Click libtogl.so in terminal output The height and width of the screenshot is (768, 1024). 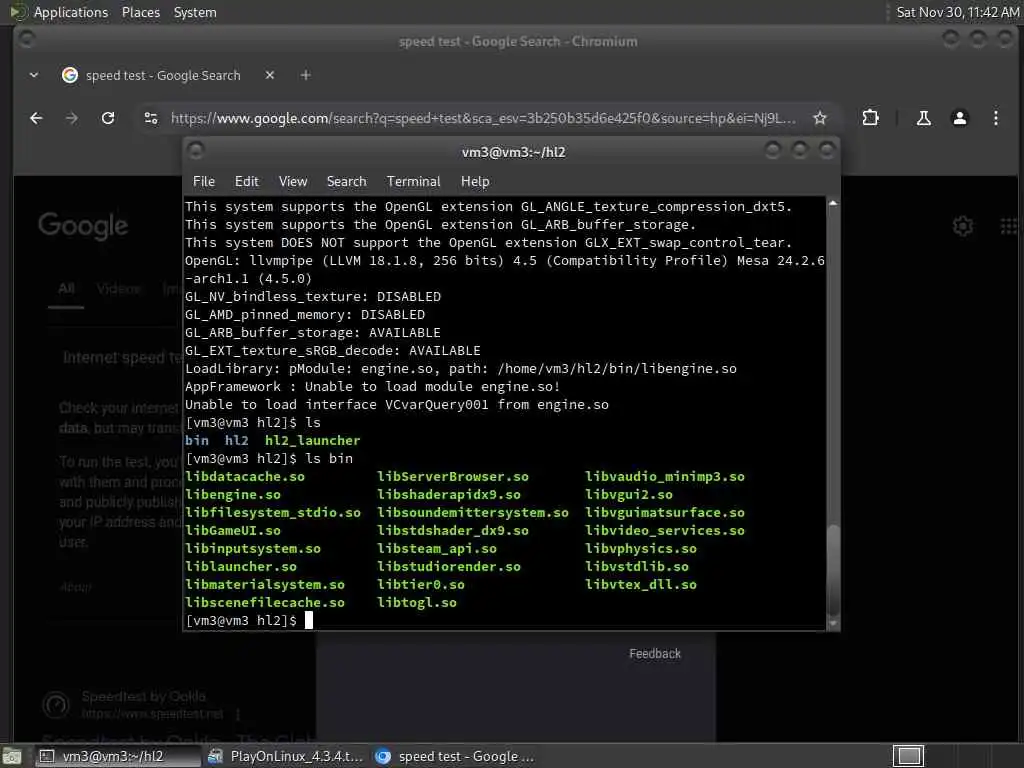(x=417, y=603)
